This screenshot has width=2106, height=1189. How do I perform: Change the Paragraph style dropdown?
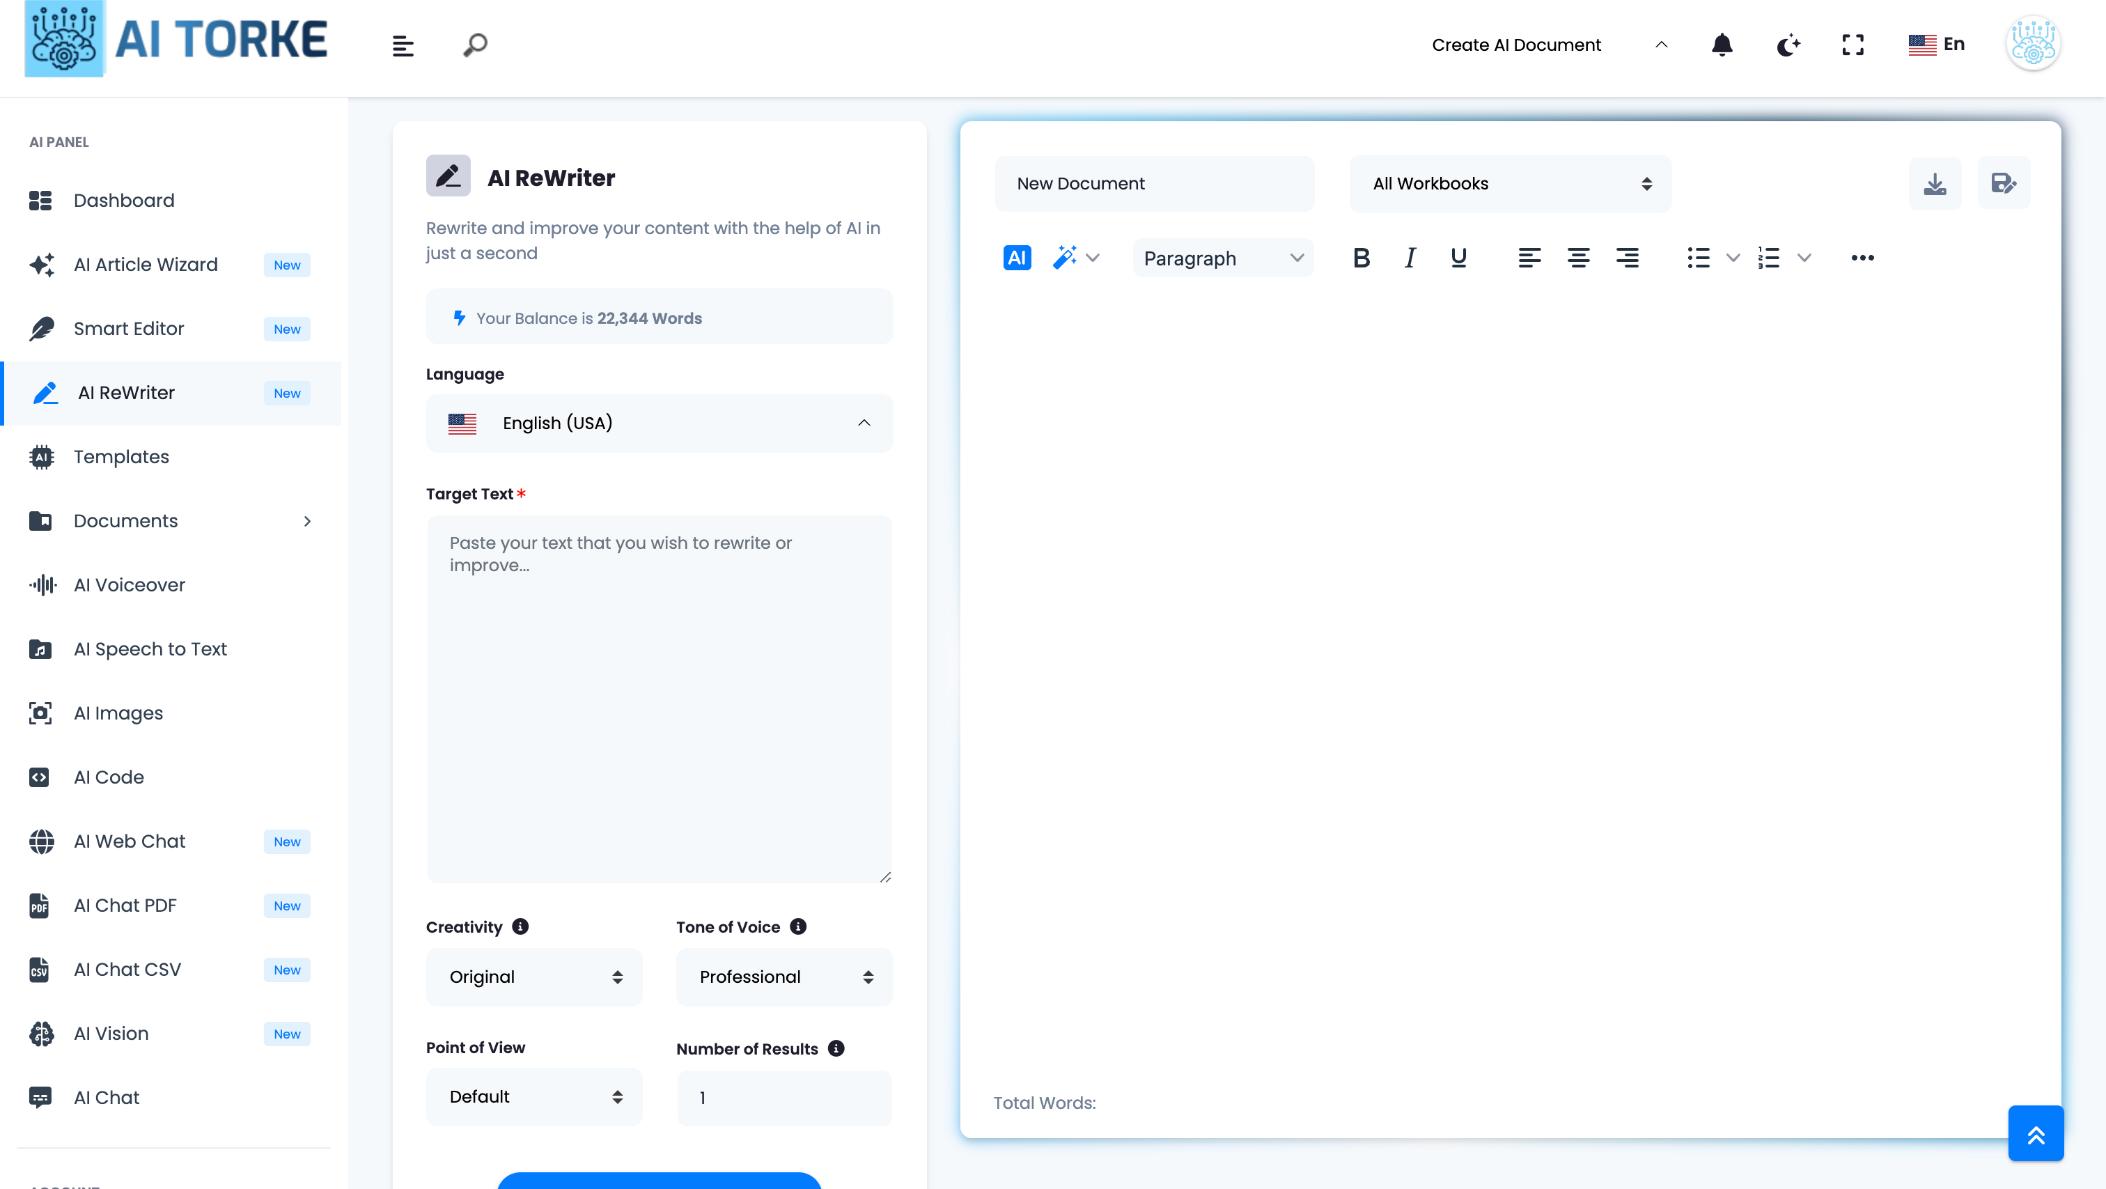pyautogui.click(x=1222, y=258)
